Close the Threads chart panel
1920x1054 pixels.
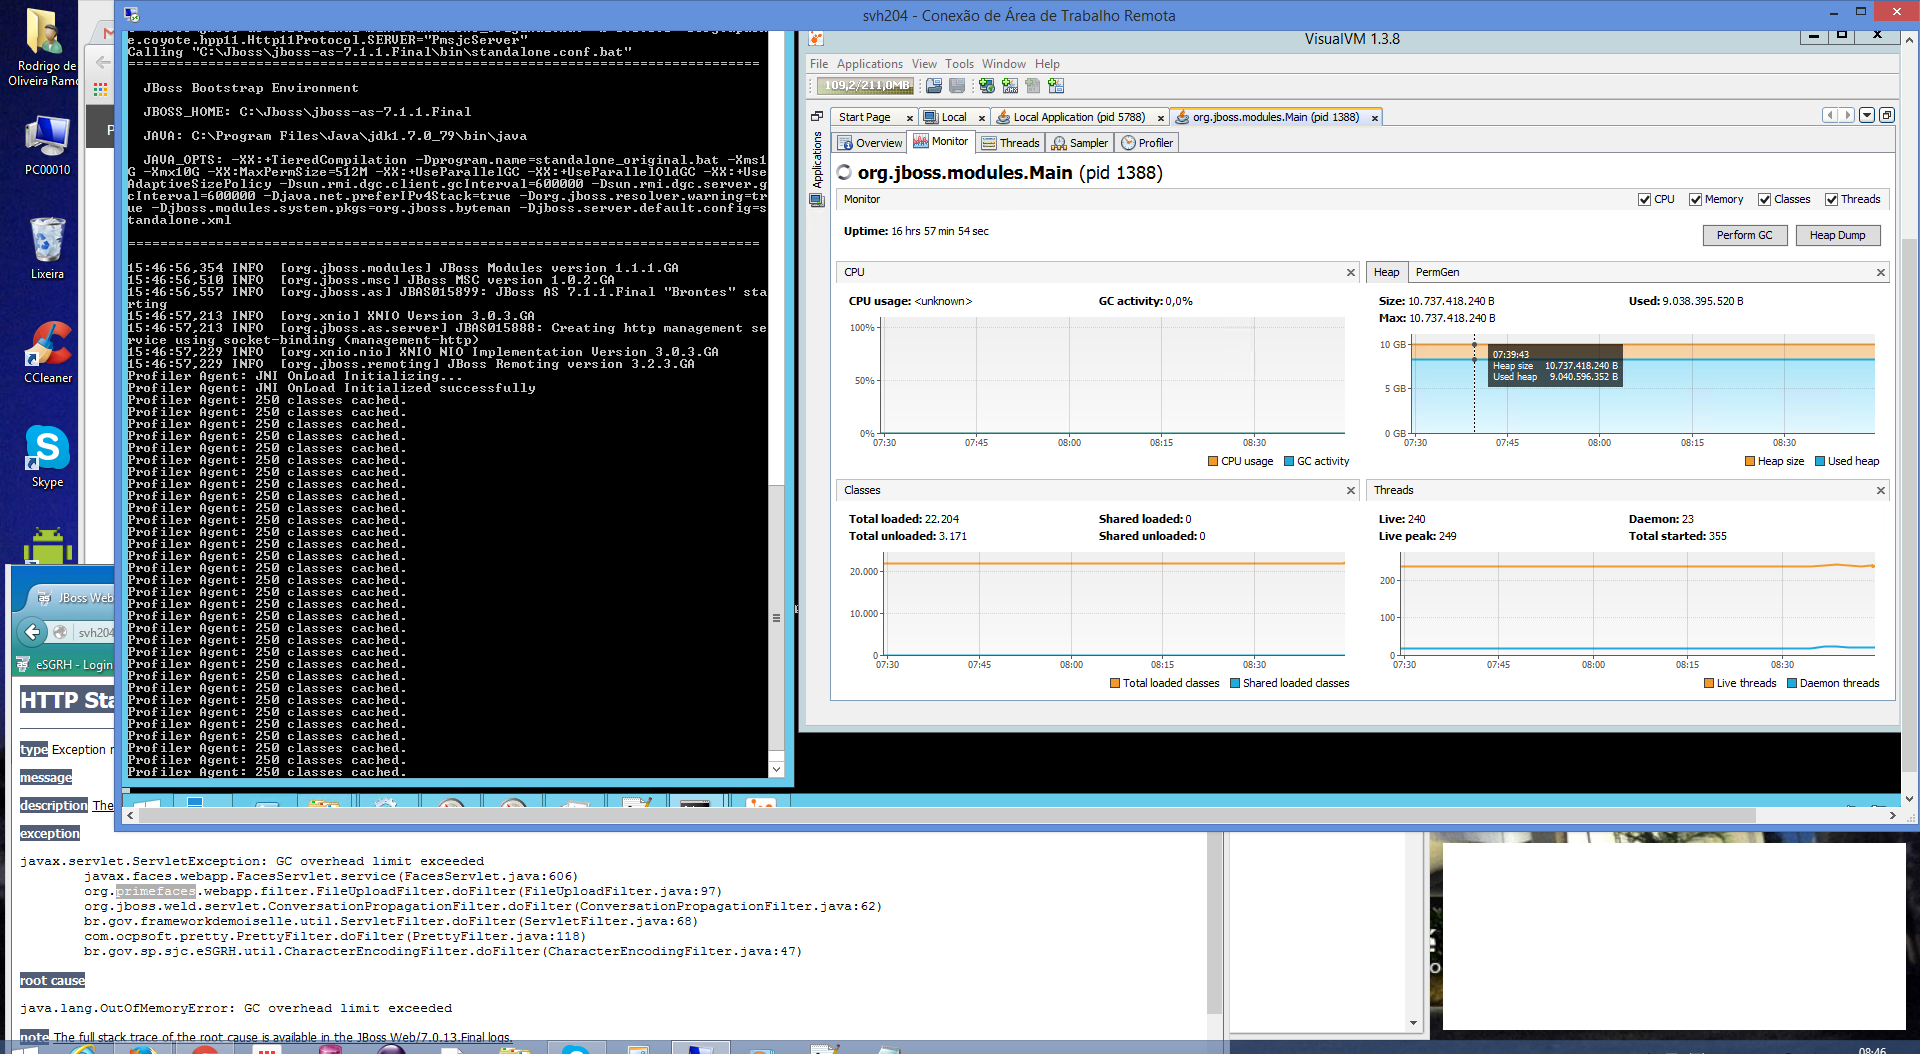pyautogui.click(x=1880, y=490)
